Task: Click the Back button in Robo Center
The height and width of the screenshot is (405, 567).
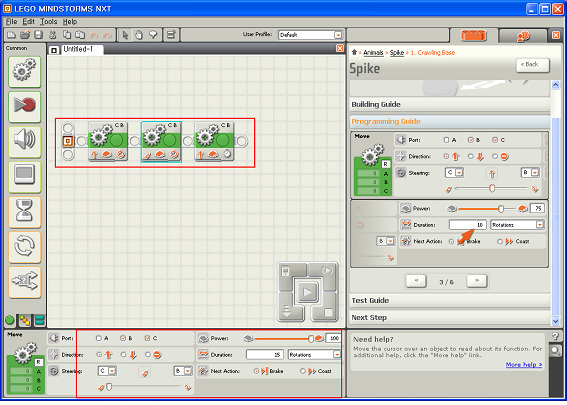Action: (533, 65)
